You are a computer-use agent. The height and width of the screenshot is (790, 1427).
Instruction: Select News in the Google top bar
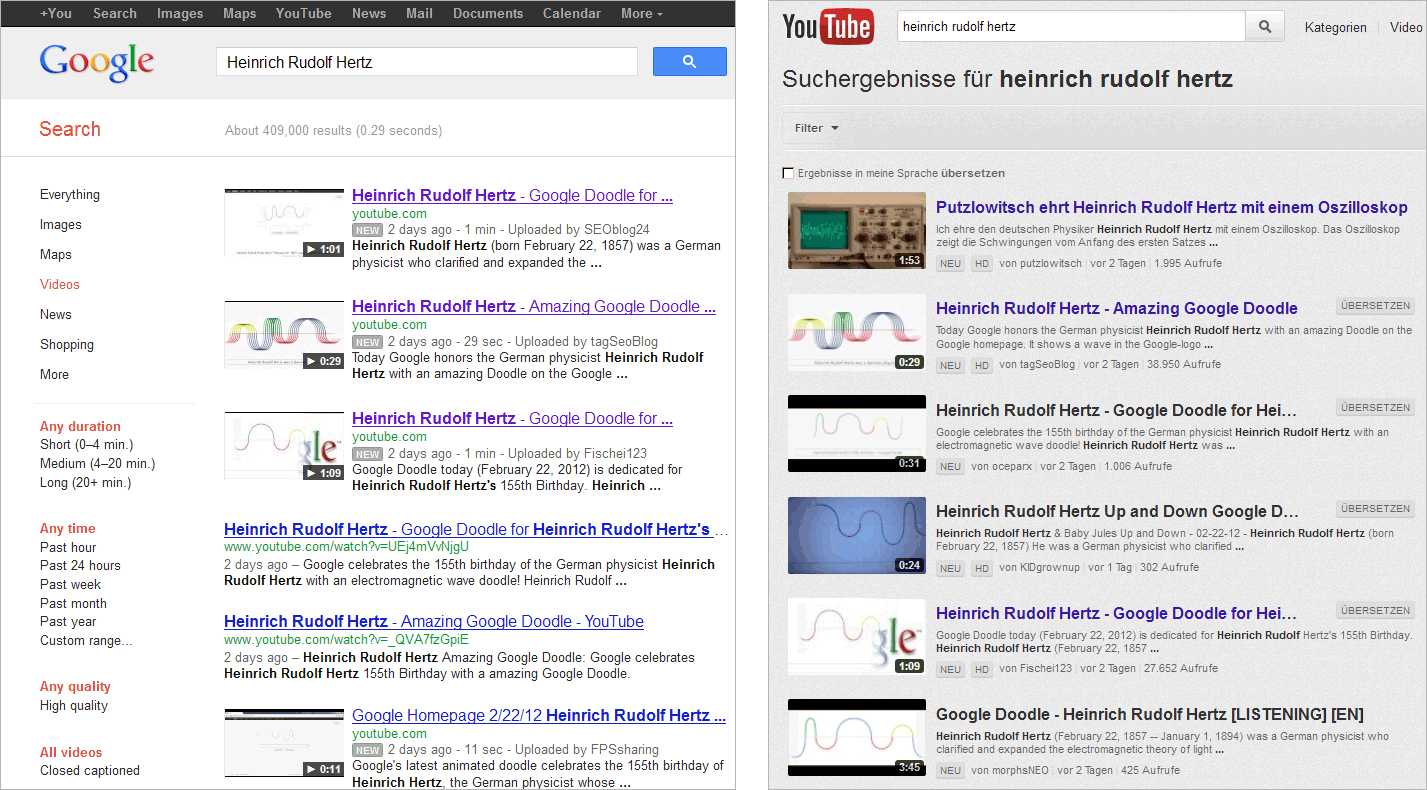click(x=369, y=13)
